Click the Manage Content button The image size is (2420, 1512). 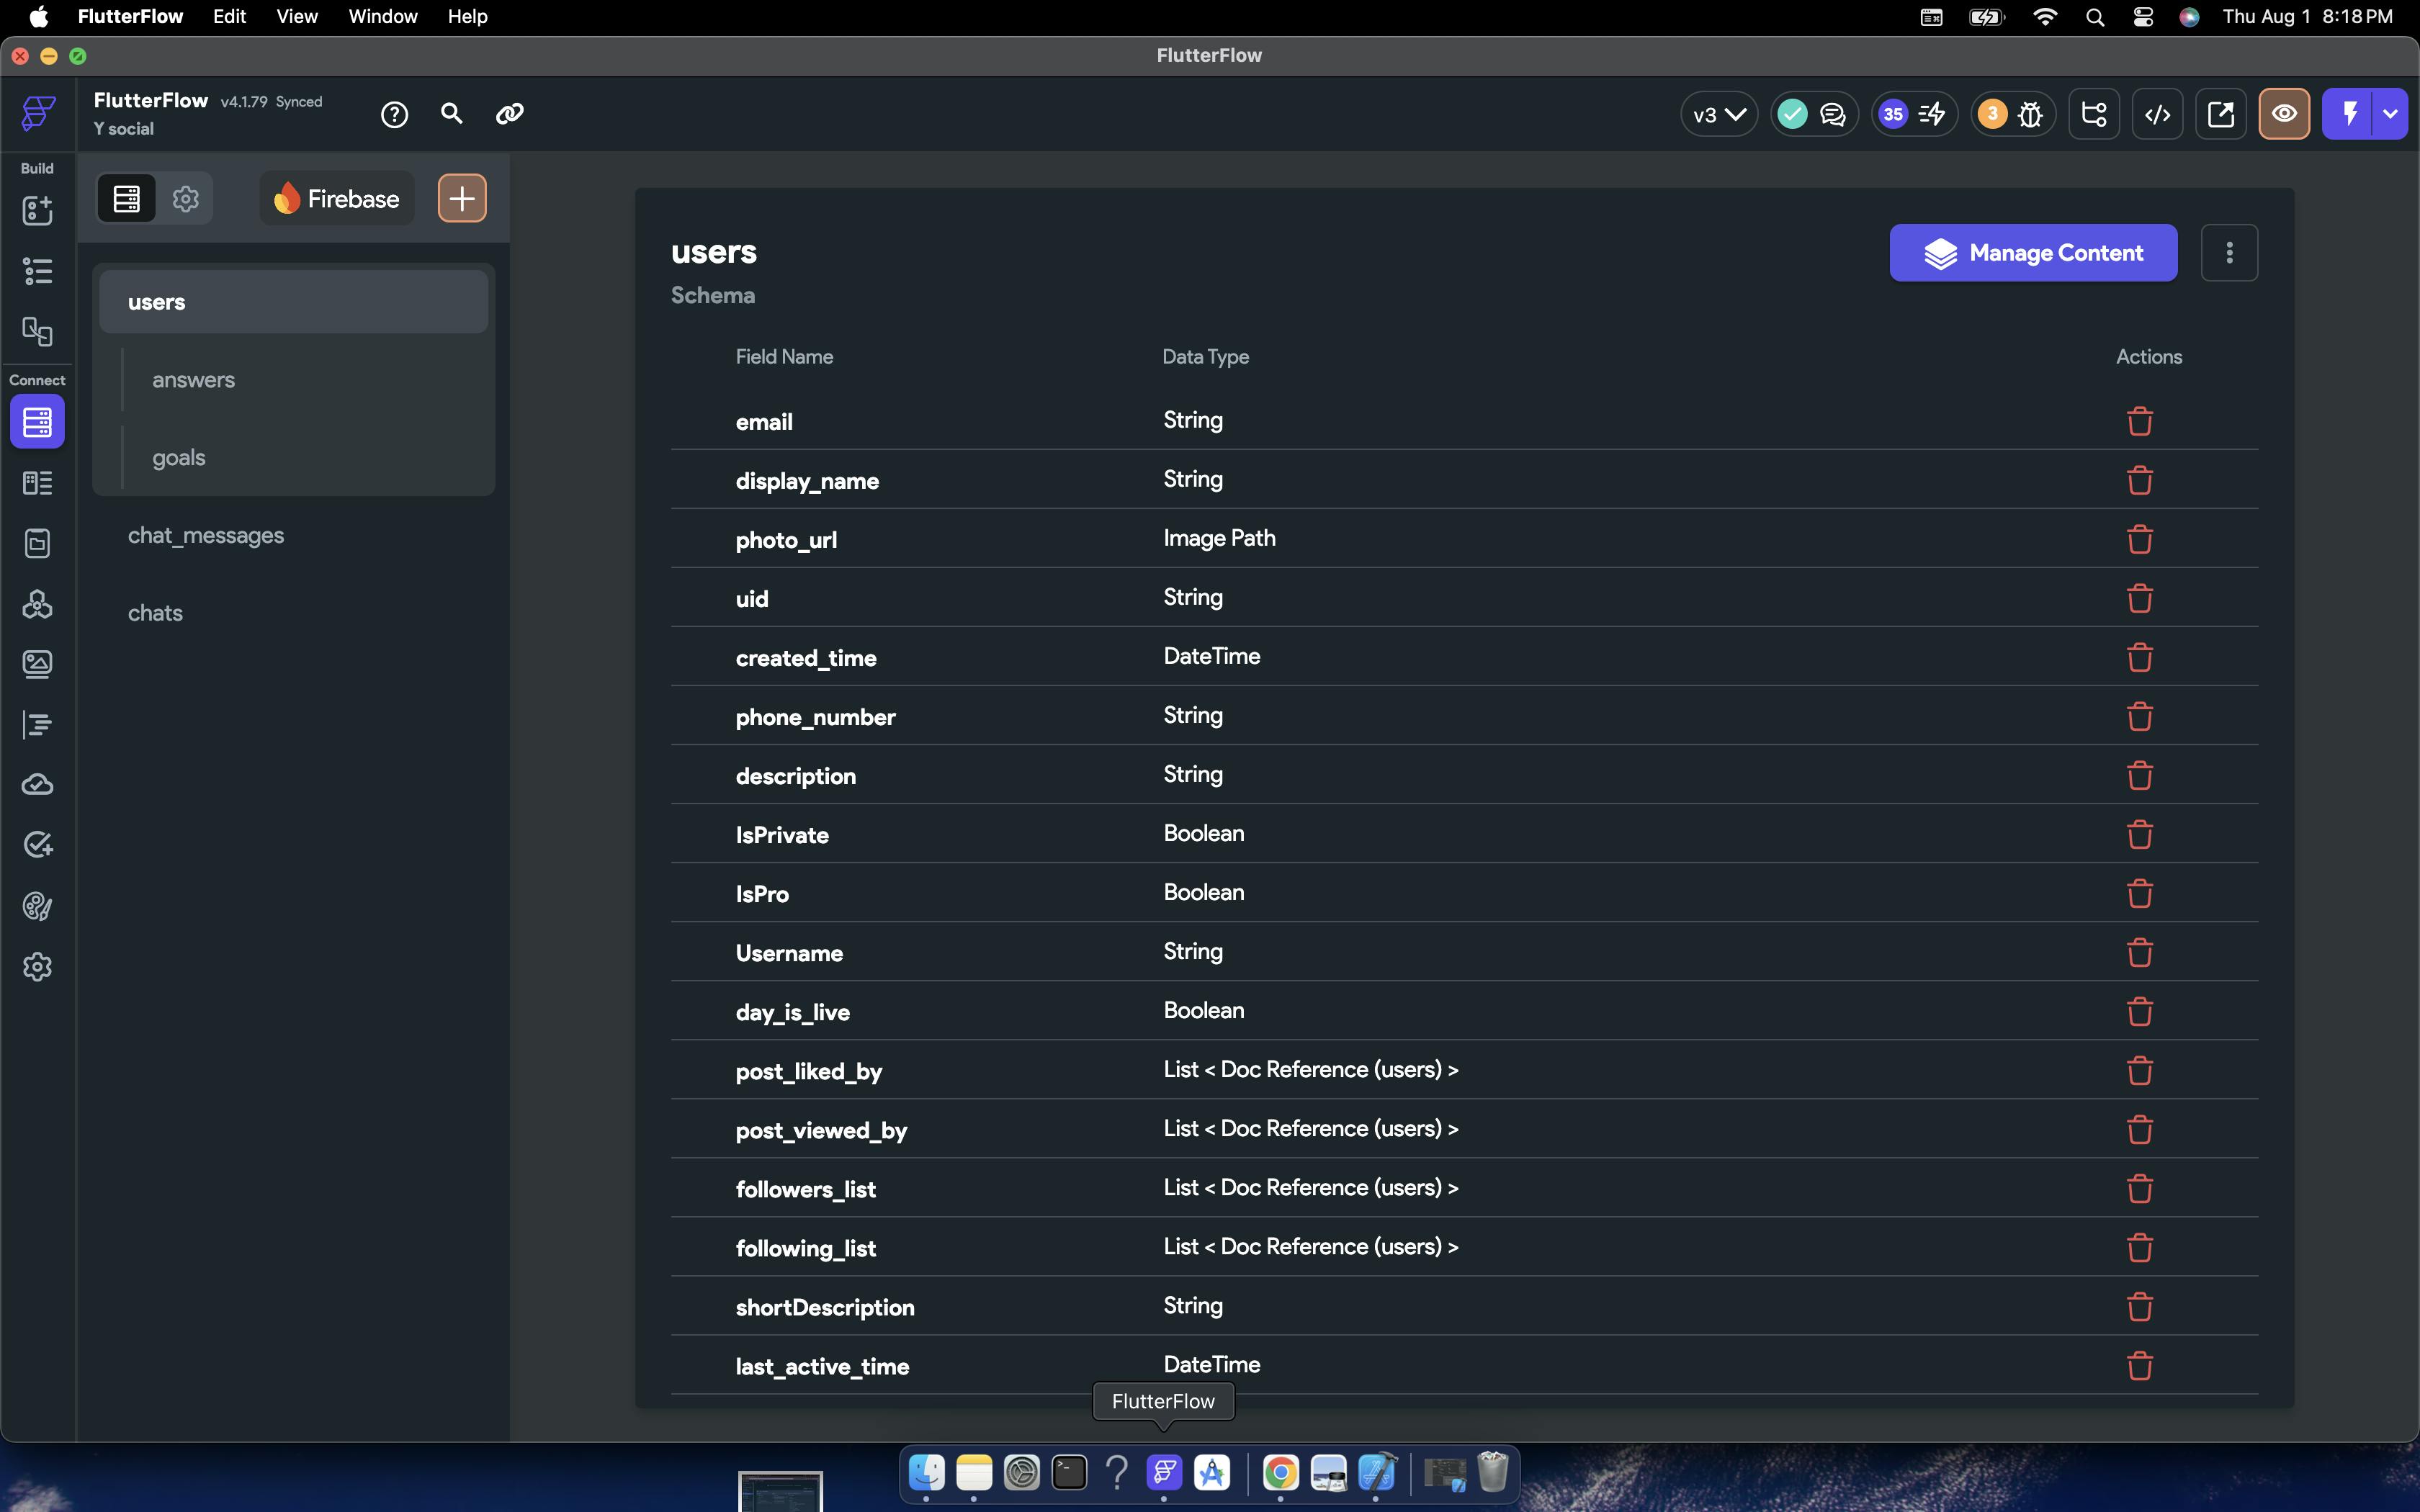tap(2032, 253)
